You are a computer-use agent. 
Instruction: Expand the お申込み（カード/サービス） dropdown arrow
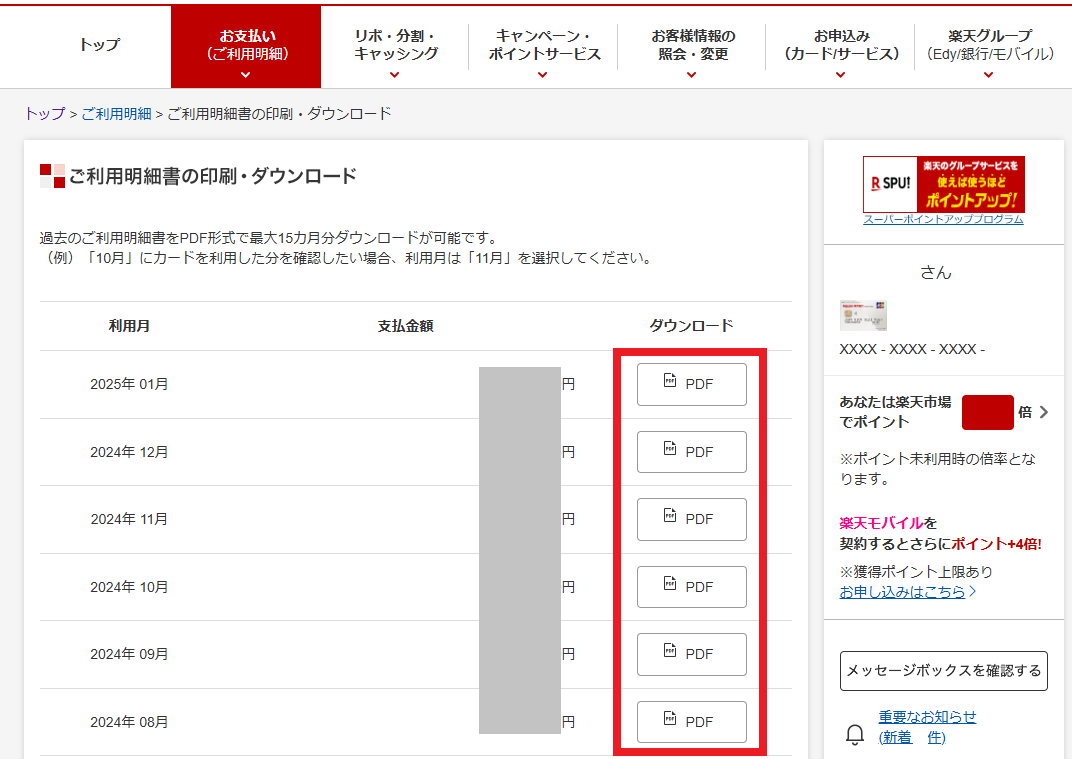[840, 74]
